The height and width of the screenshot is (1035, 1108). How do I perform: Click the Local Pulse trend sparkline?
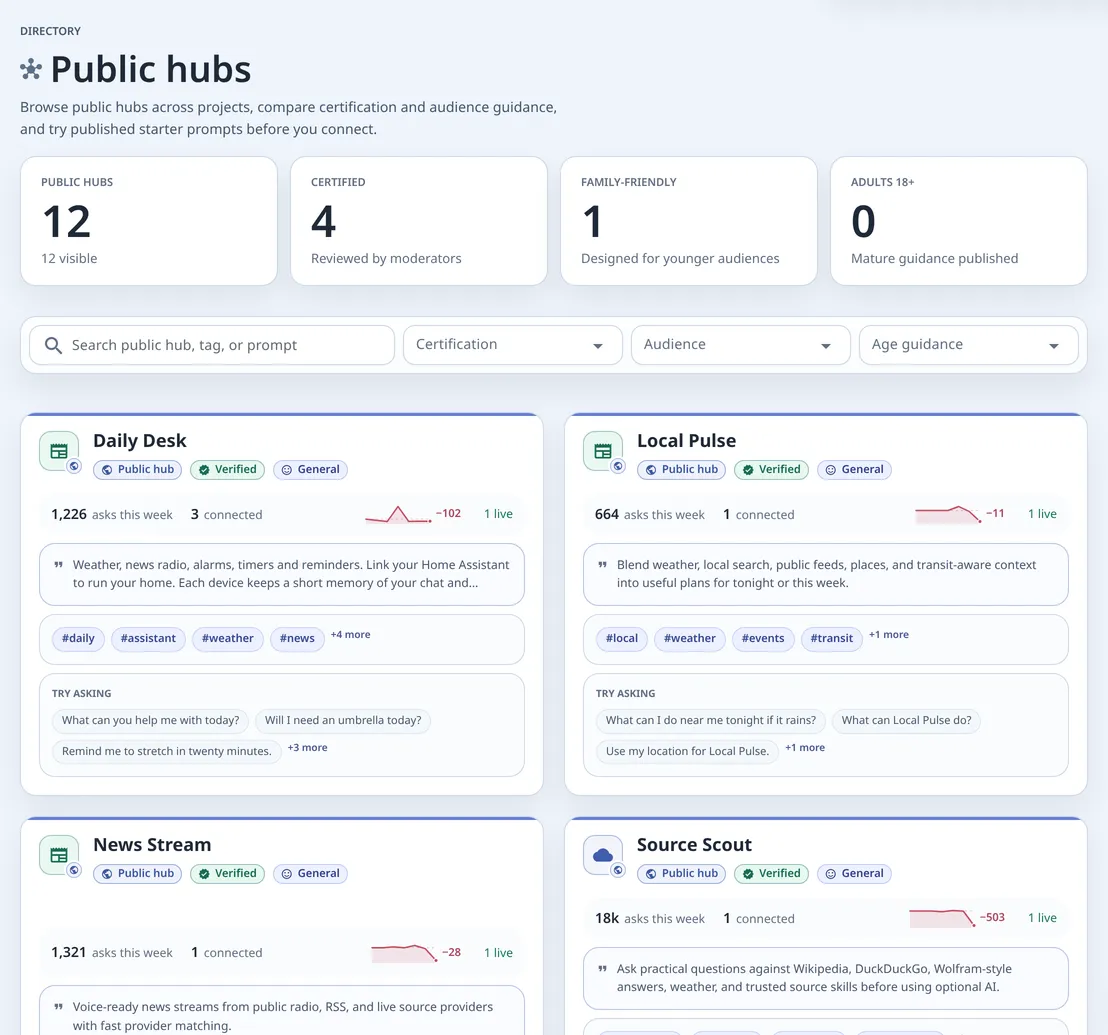pos(948,514)
